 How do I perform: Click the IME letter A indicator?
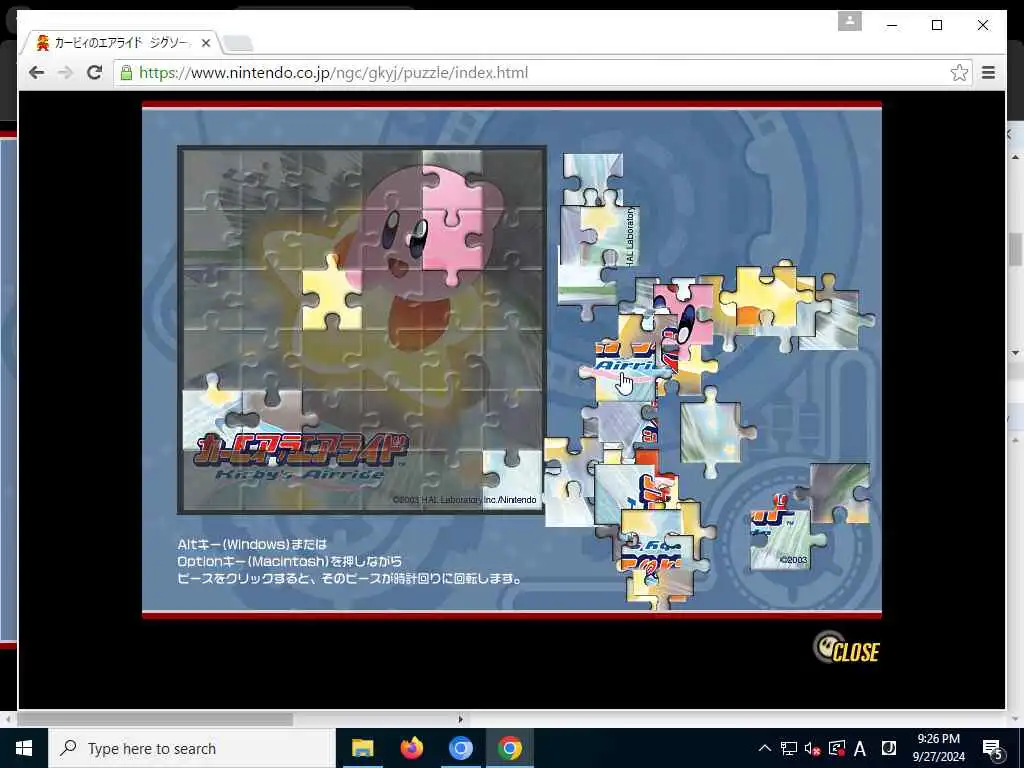(860, 748)
